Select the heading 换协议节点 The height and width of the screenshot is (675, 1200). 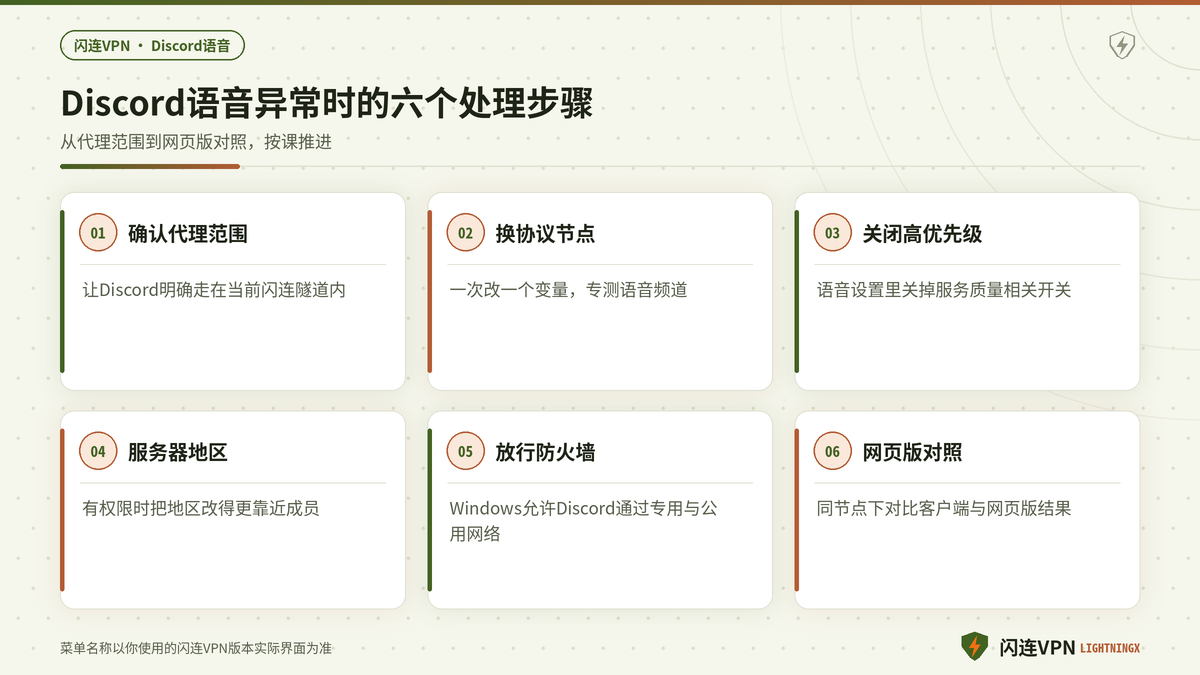545,234
